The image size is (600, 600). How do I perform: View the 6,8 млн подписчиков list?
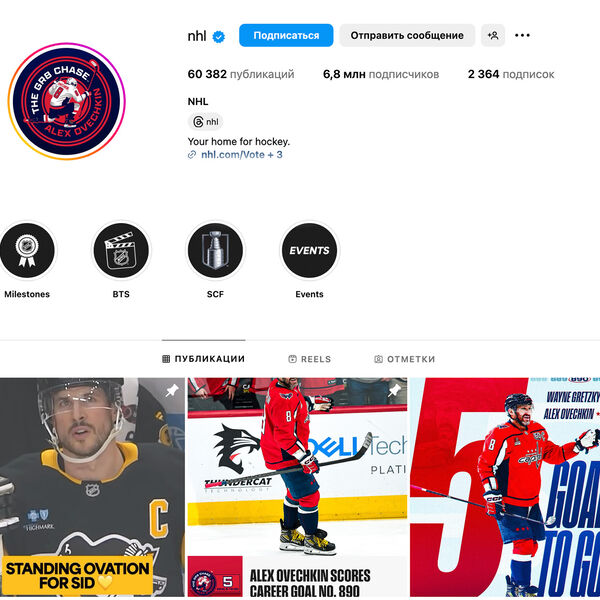click(x=381, y=74)
